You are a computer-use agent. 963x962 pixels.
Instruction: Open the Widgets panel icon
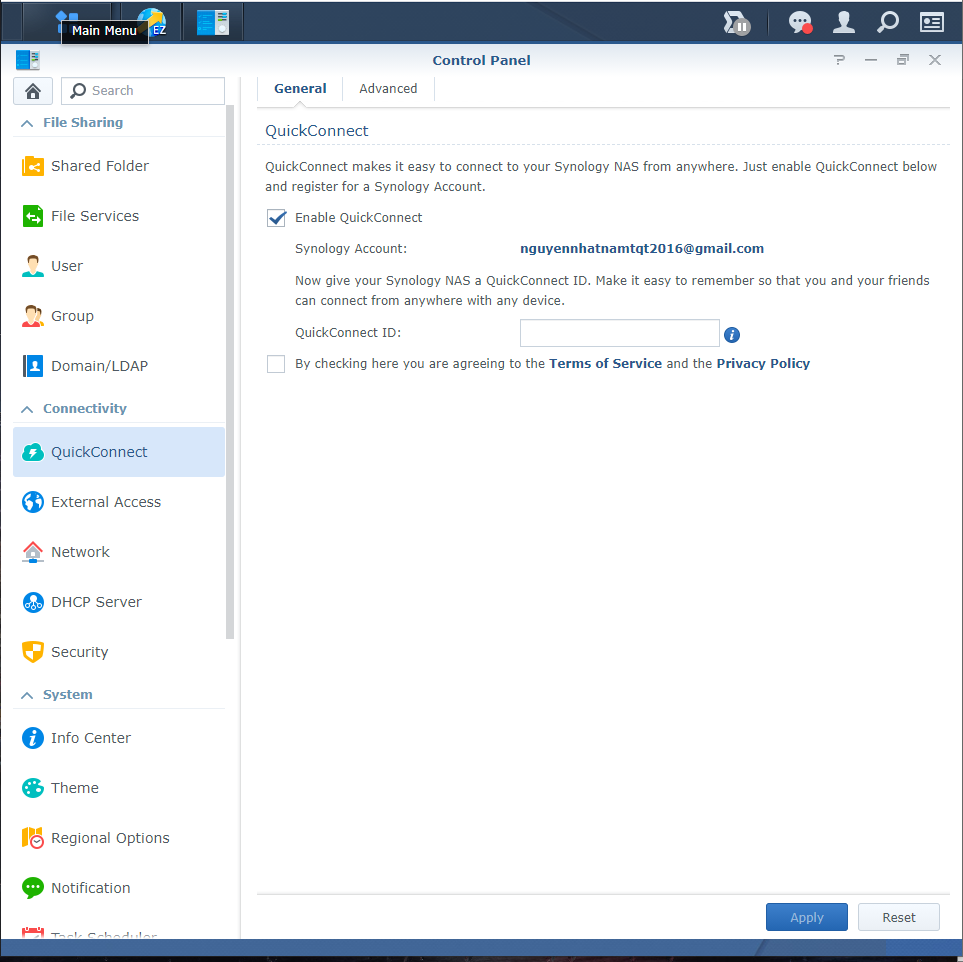[x=931, y=21]
